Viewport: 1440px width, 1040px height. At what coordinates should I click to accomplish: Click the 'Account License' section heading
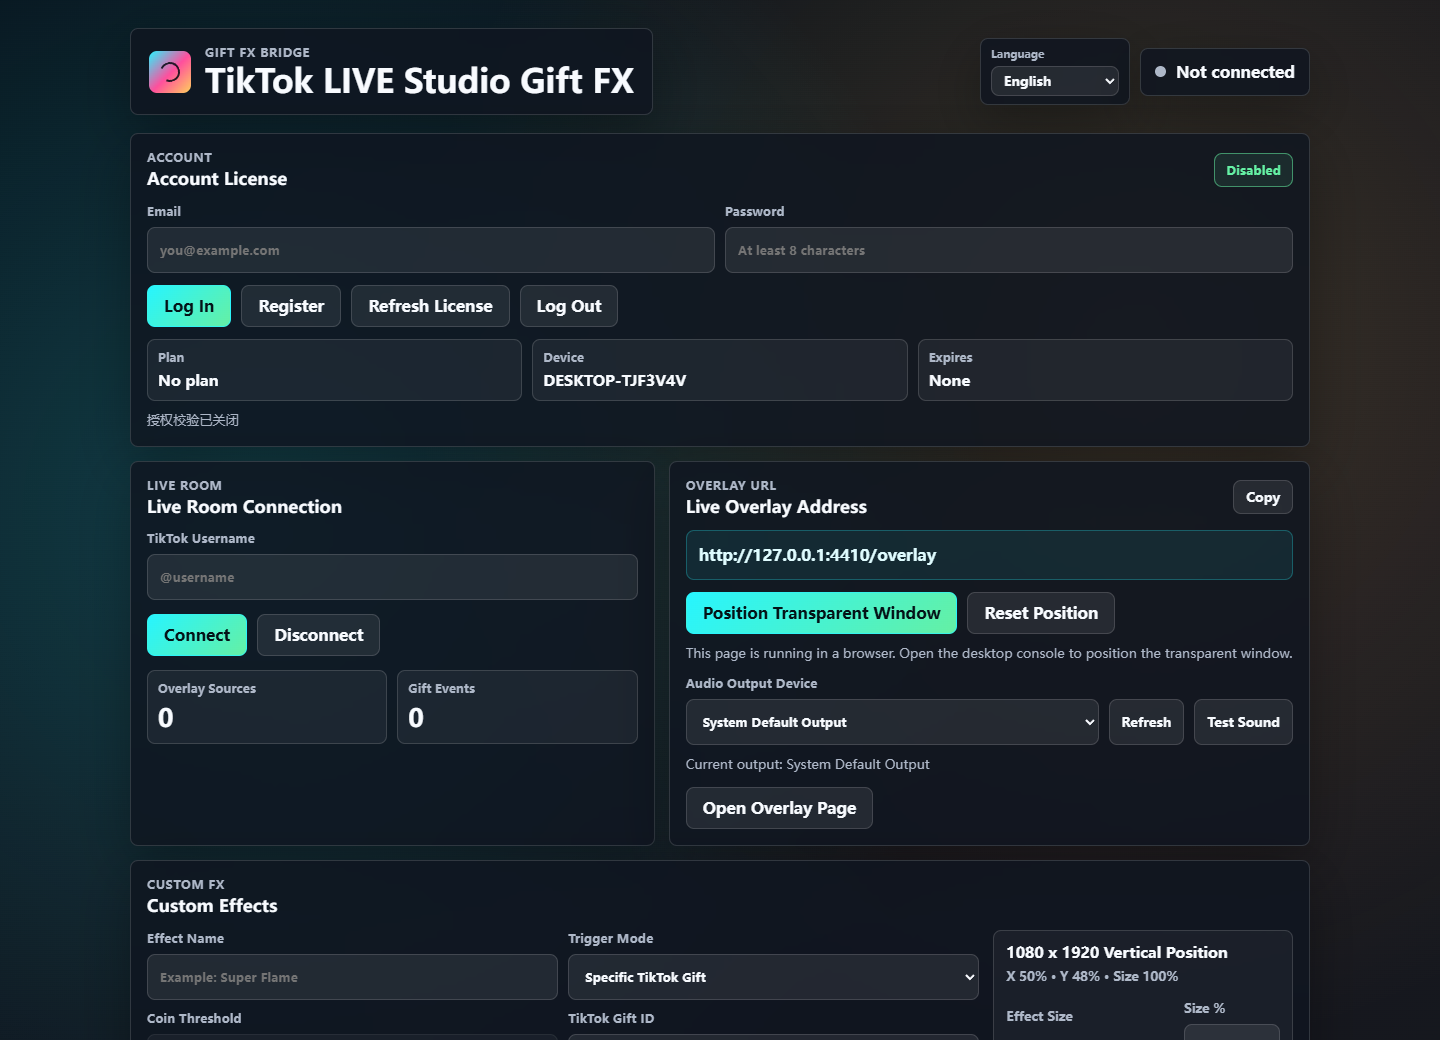pyautogui.click(x=217, y=179)
